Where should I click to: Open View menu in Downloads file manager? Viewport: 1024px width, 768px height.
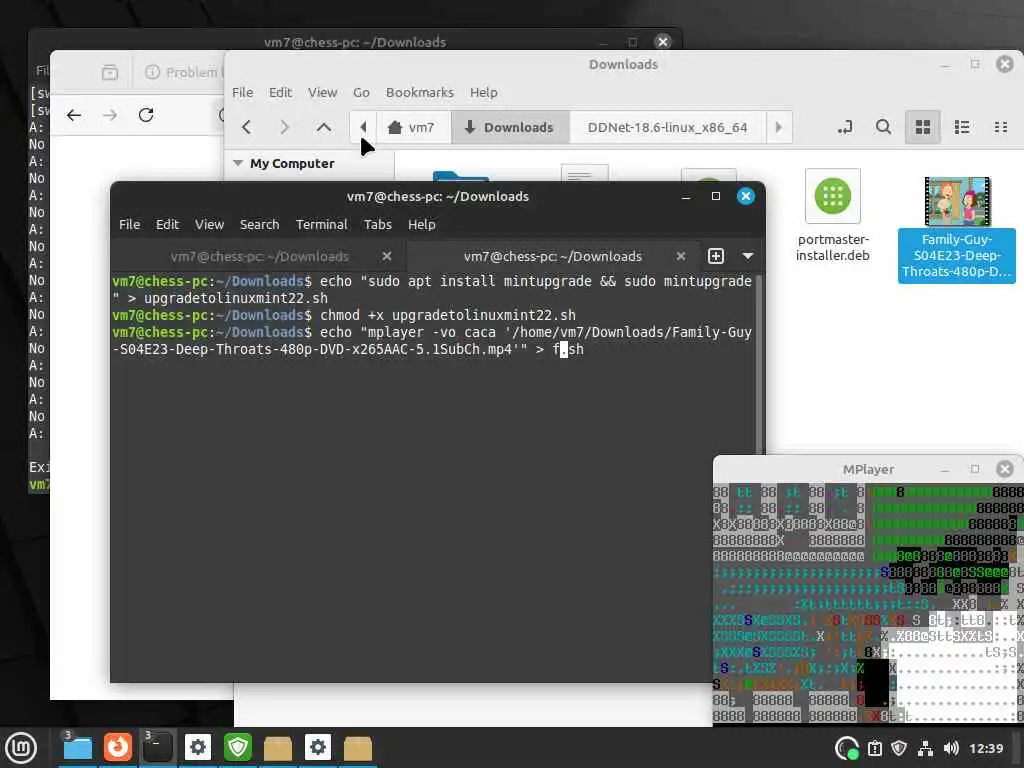(x=323, y=92)
